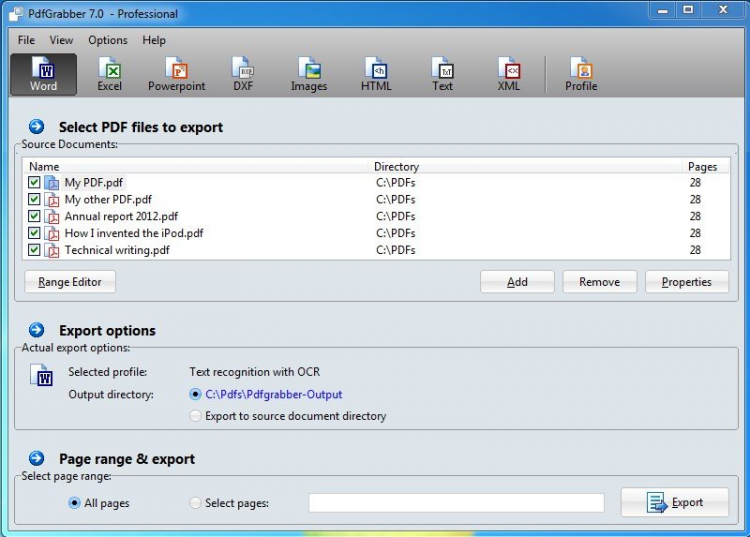Sort list by Pages column header
750x537 pixels.
(x=702, y=166)
